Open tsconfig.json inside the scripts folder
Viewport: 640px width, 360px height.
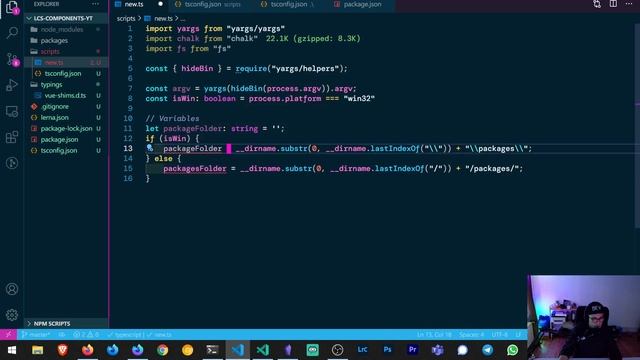coord(62,73)
